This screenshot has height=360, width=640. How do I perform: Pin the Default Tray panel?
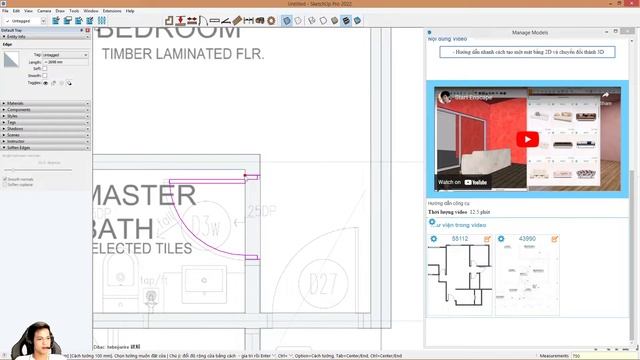[82, 30]
